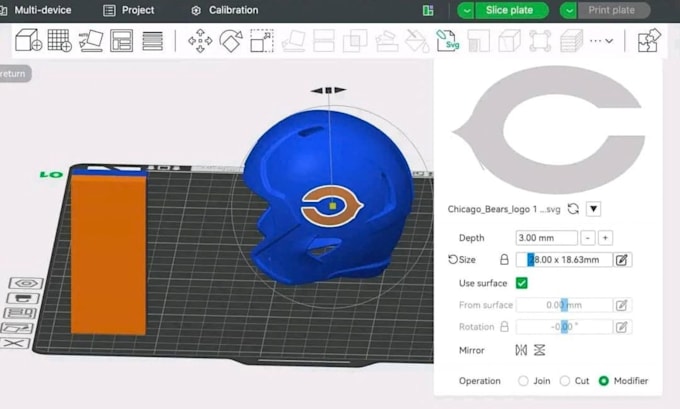This screenshot has height=409, width=680.
Task: Open the Calibration tab
Action: 225,10
